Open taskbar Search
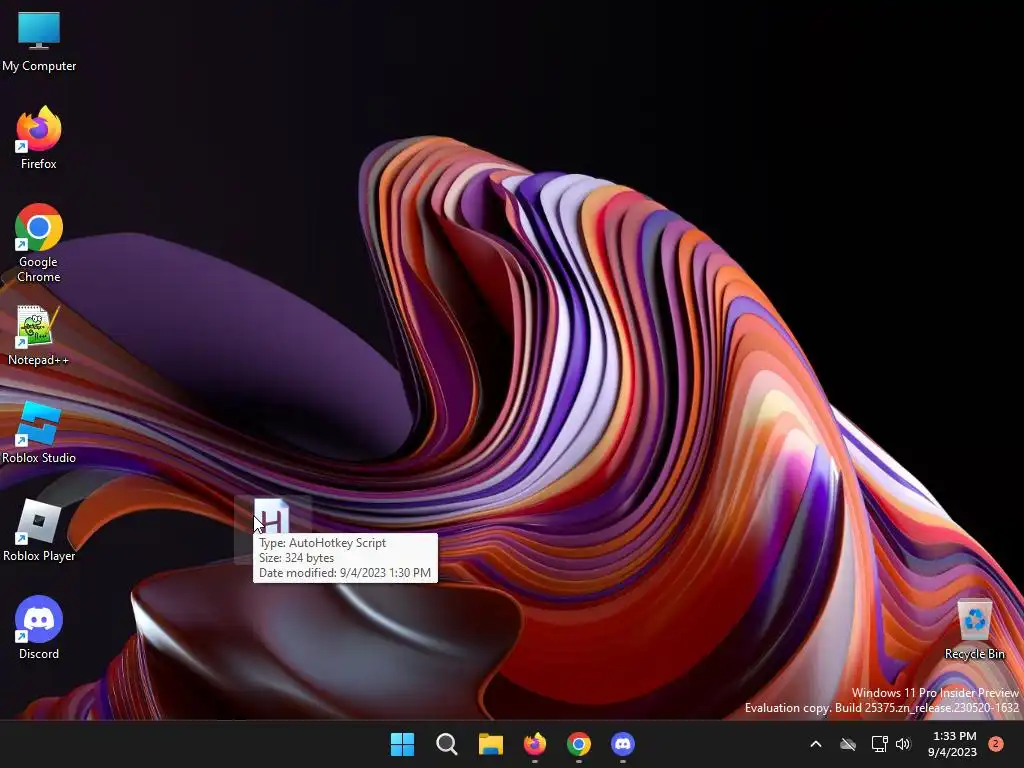Screen dimensions: 1024x768 pos(447,744)
